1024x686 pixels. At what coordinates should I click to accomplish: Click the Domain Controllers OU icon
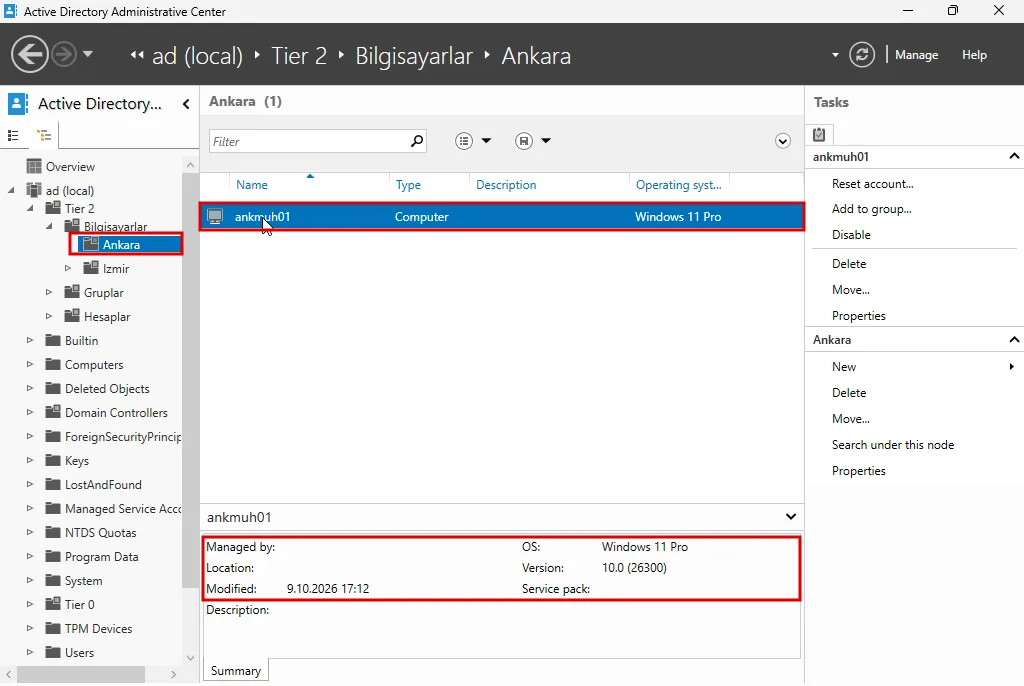click(53, 412)
